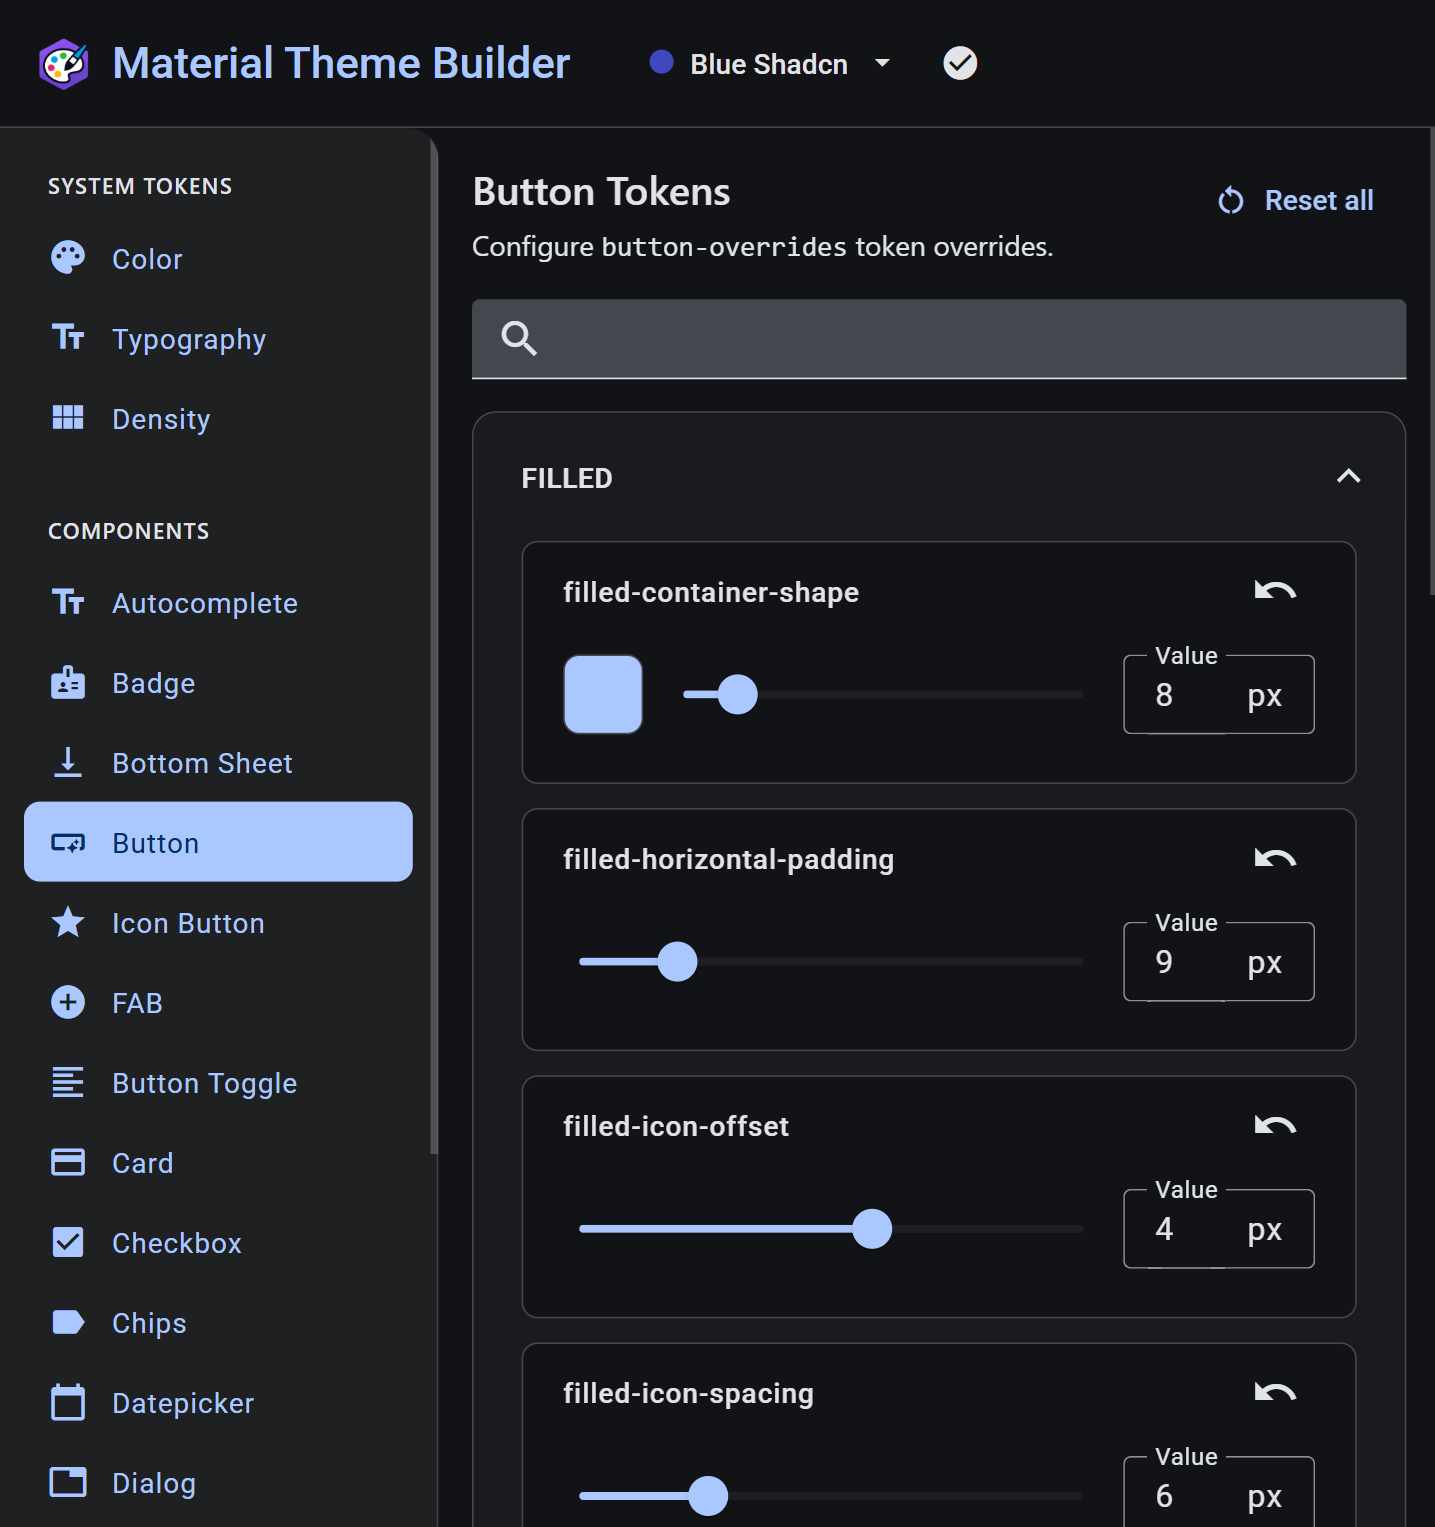
Task: Click the filled-container-shape slider thumb
Action: (738, 694)
